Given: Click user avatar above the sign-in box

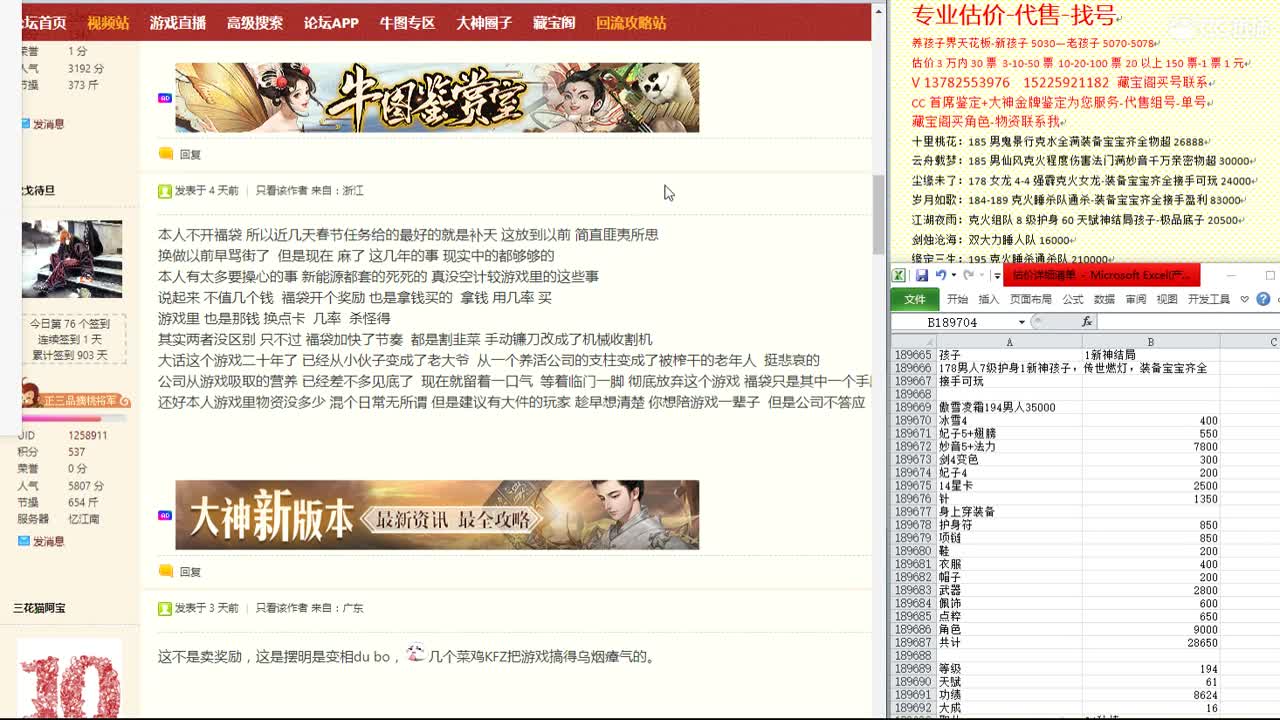Looking at the screenshot, I should pyautogui.click(x=72, y=259).
